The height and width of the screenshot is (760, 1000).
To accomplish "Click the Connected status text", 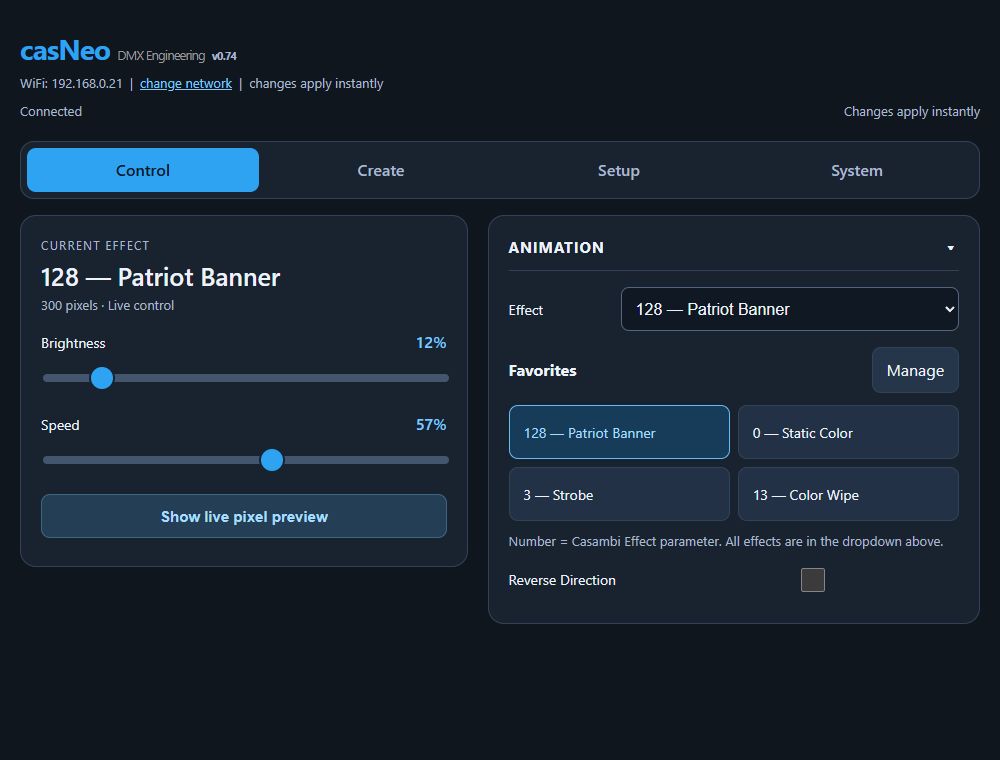I will pyautogui.click(x=51, y=112).
